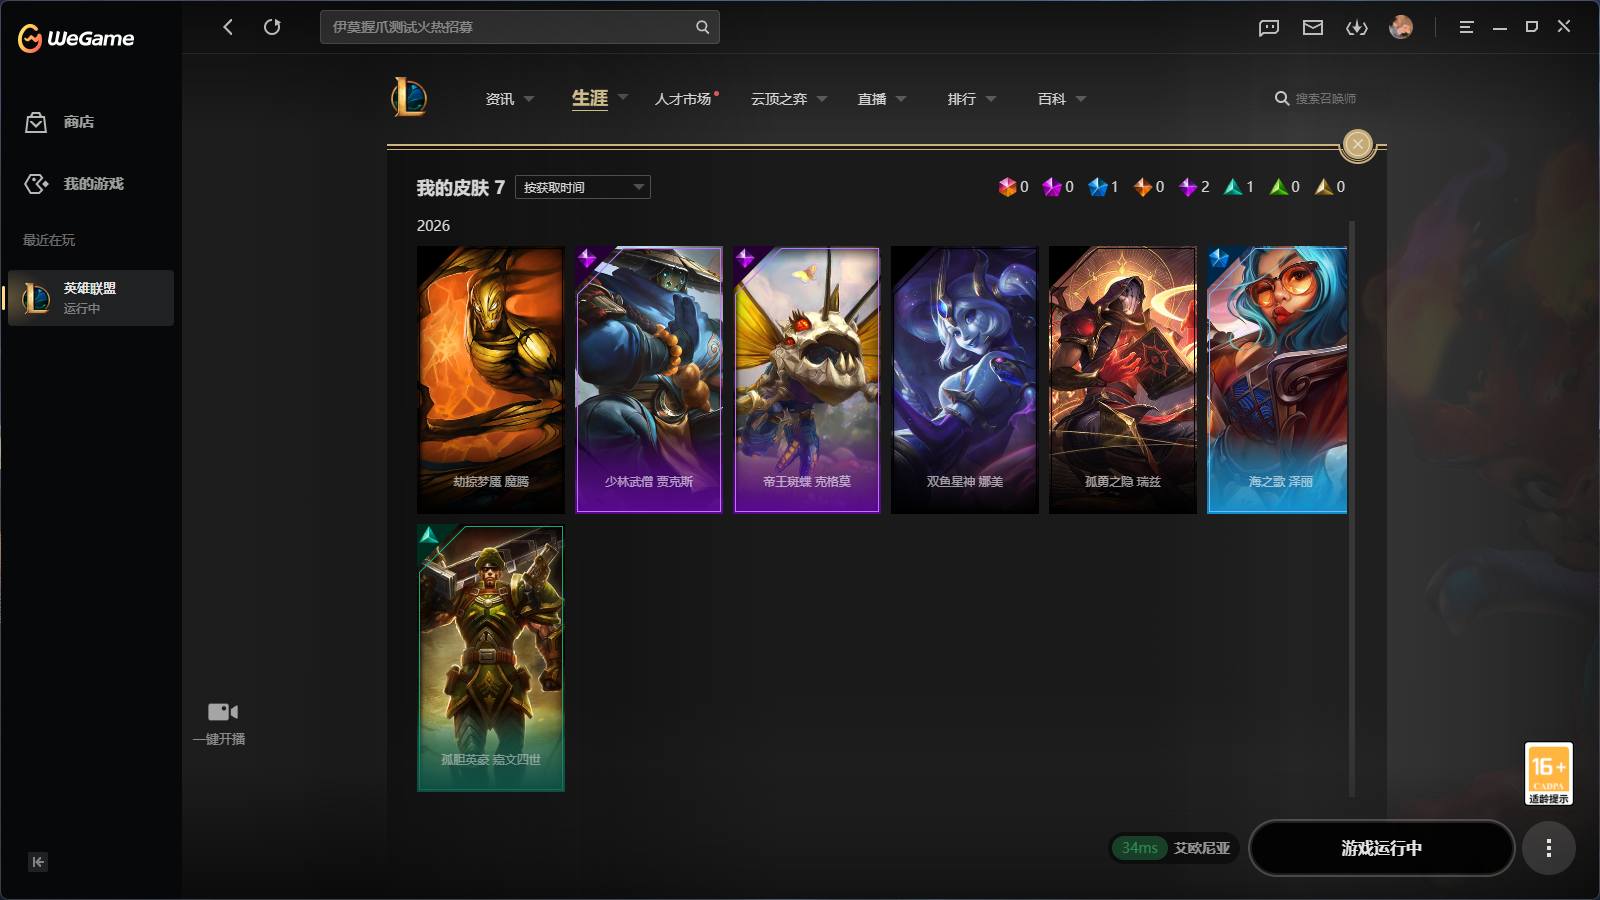Click the 16+ age rating badge

[x=1548, y=773]
